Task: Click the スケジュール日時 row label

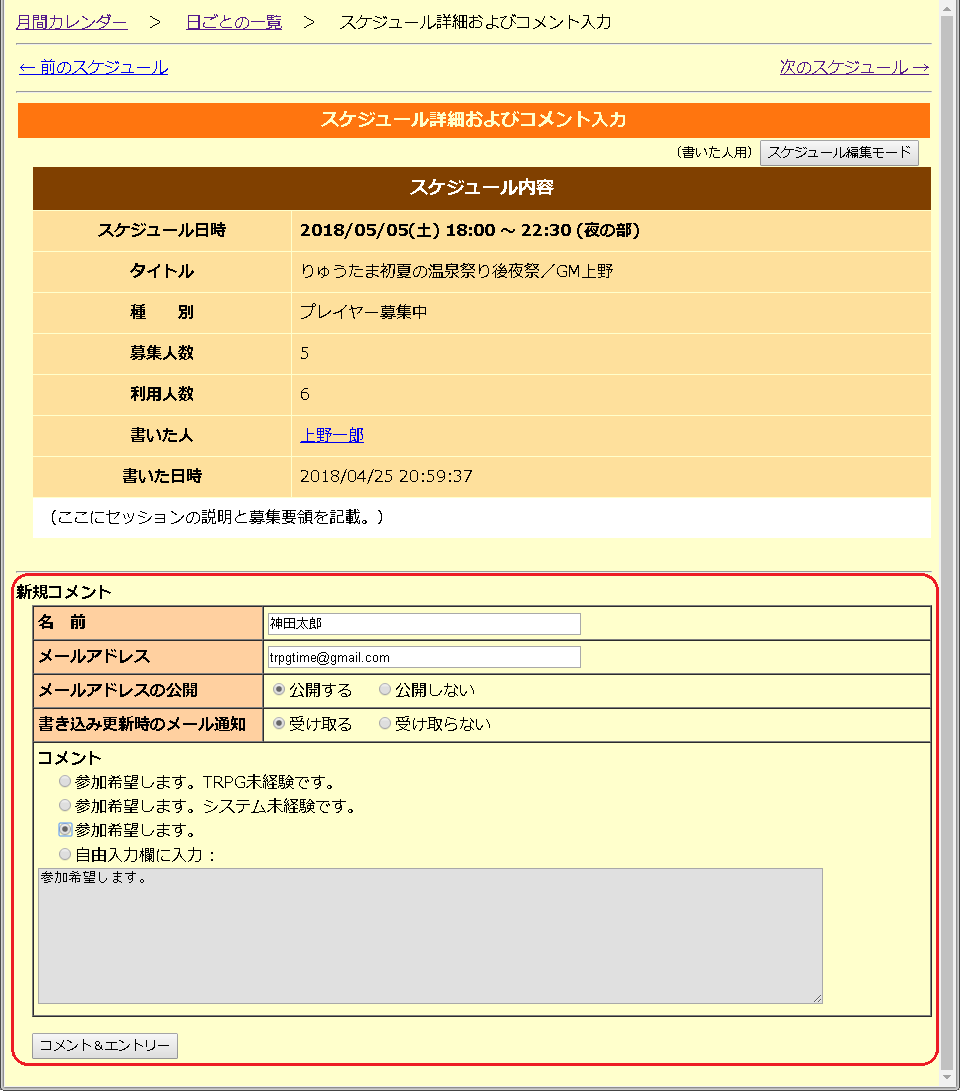Action: [x=162, y=231]
